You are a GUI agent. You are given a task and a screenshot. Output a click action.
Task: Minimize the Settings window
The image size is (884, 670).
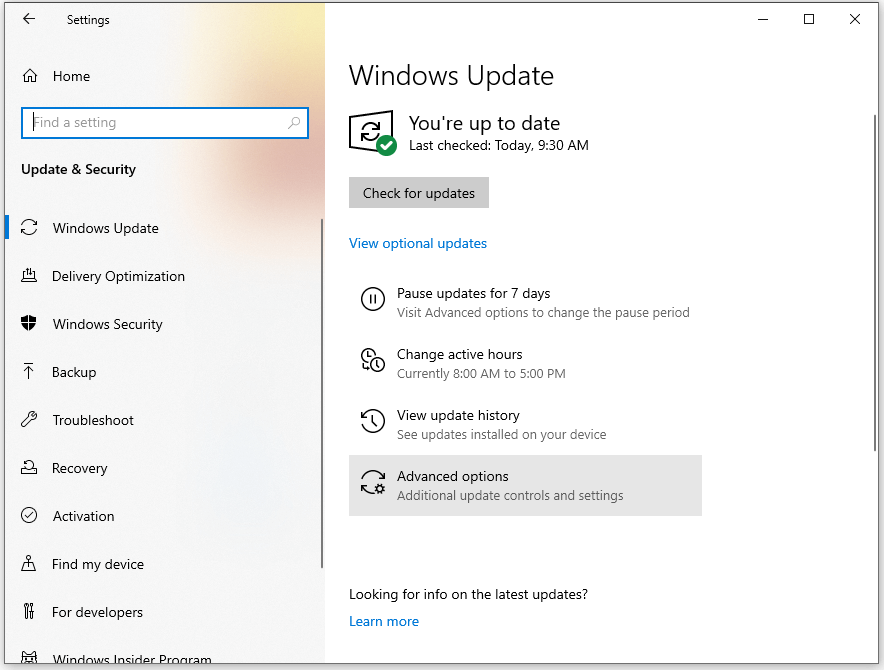coord(763,19)
